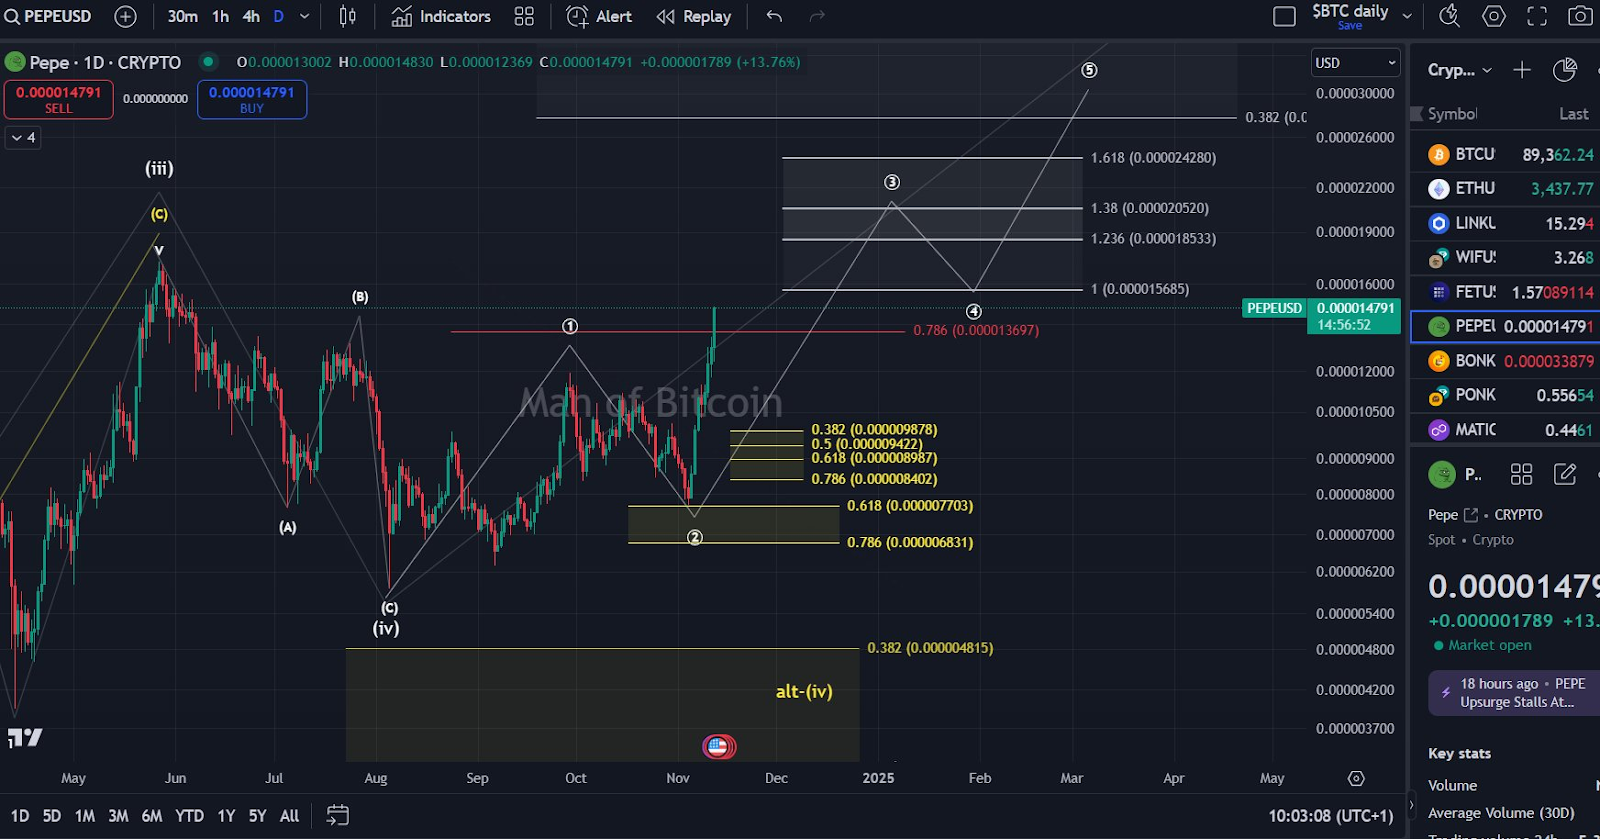Open the PEPE Upsurge Stalls news item
The width and height of the screenshot is (1600, 839).
coord(1514,693)
